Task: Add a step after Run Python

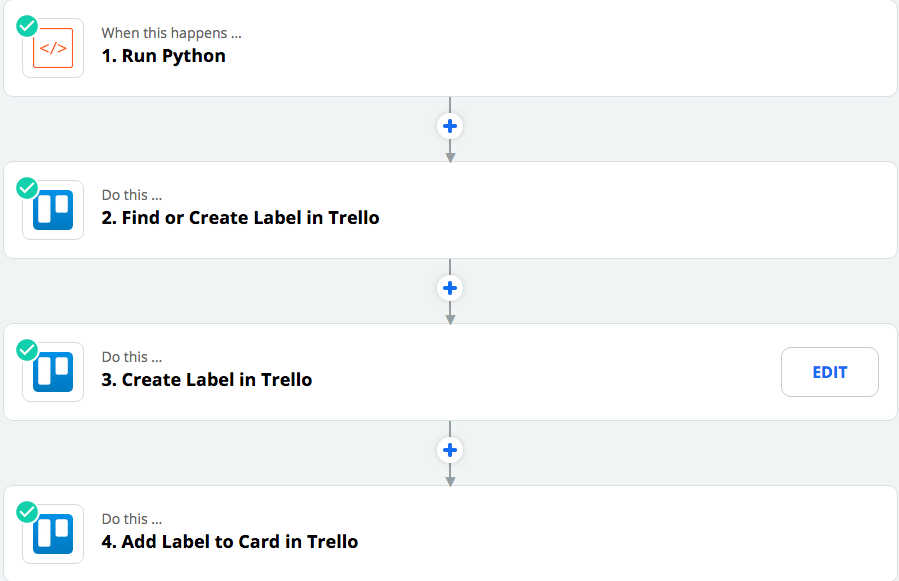Action: coord(450,126)
